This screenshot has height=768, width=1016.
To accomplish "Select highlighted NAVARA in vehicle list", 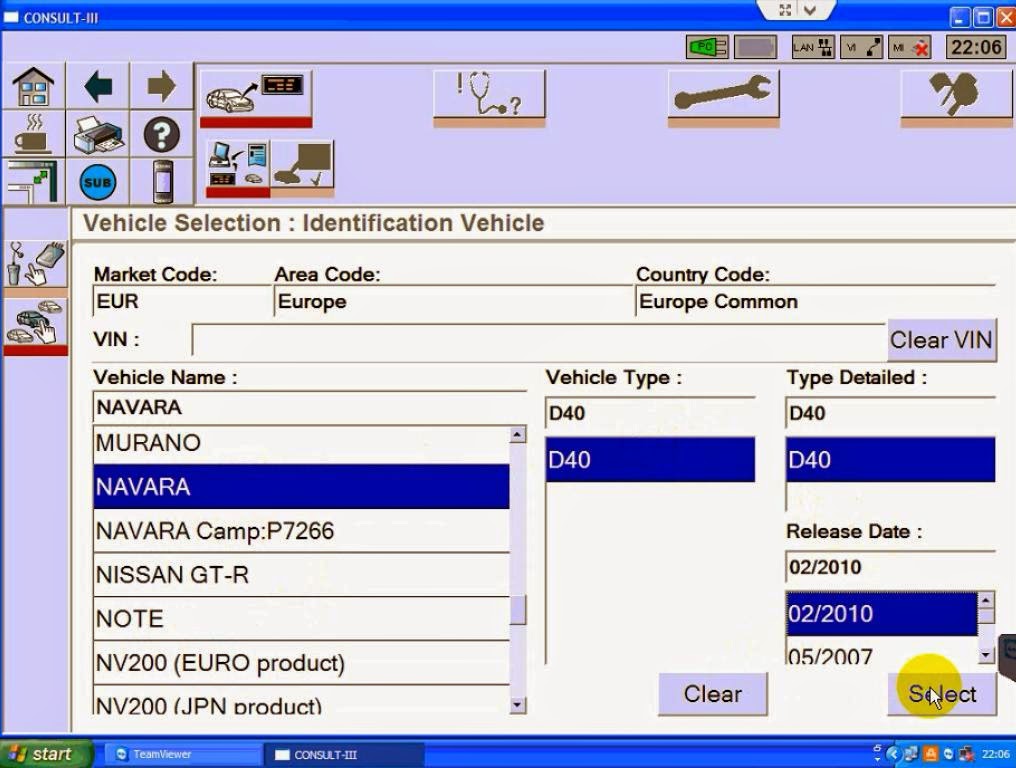I will (x=301, y=487).
